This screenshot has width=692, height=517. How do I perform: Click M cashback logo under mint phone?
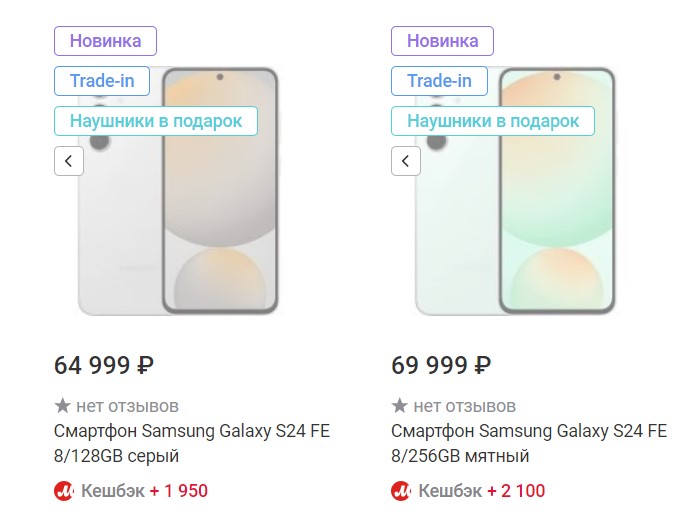401,491
